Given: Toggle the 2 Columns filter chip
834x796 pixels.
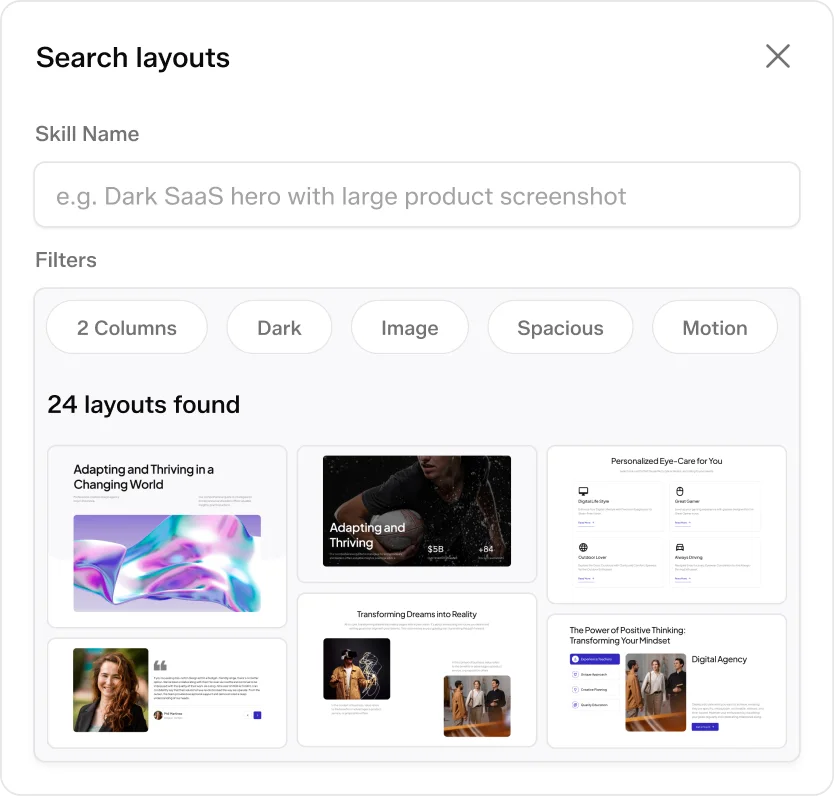Looking at the screenshot, I should point(127,328).
